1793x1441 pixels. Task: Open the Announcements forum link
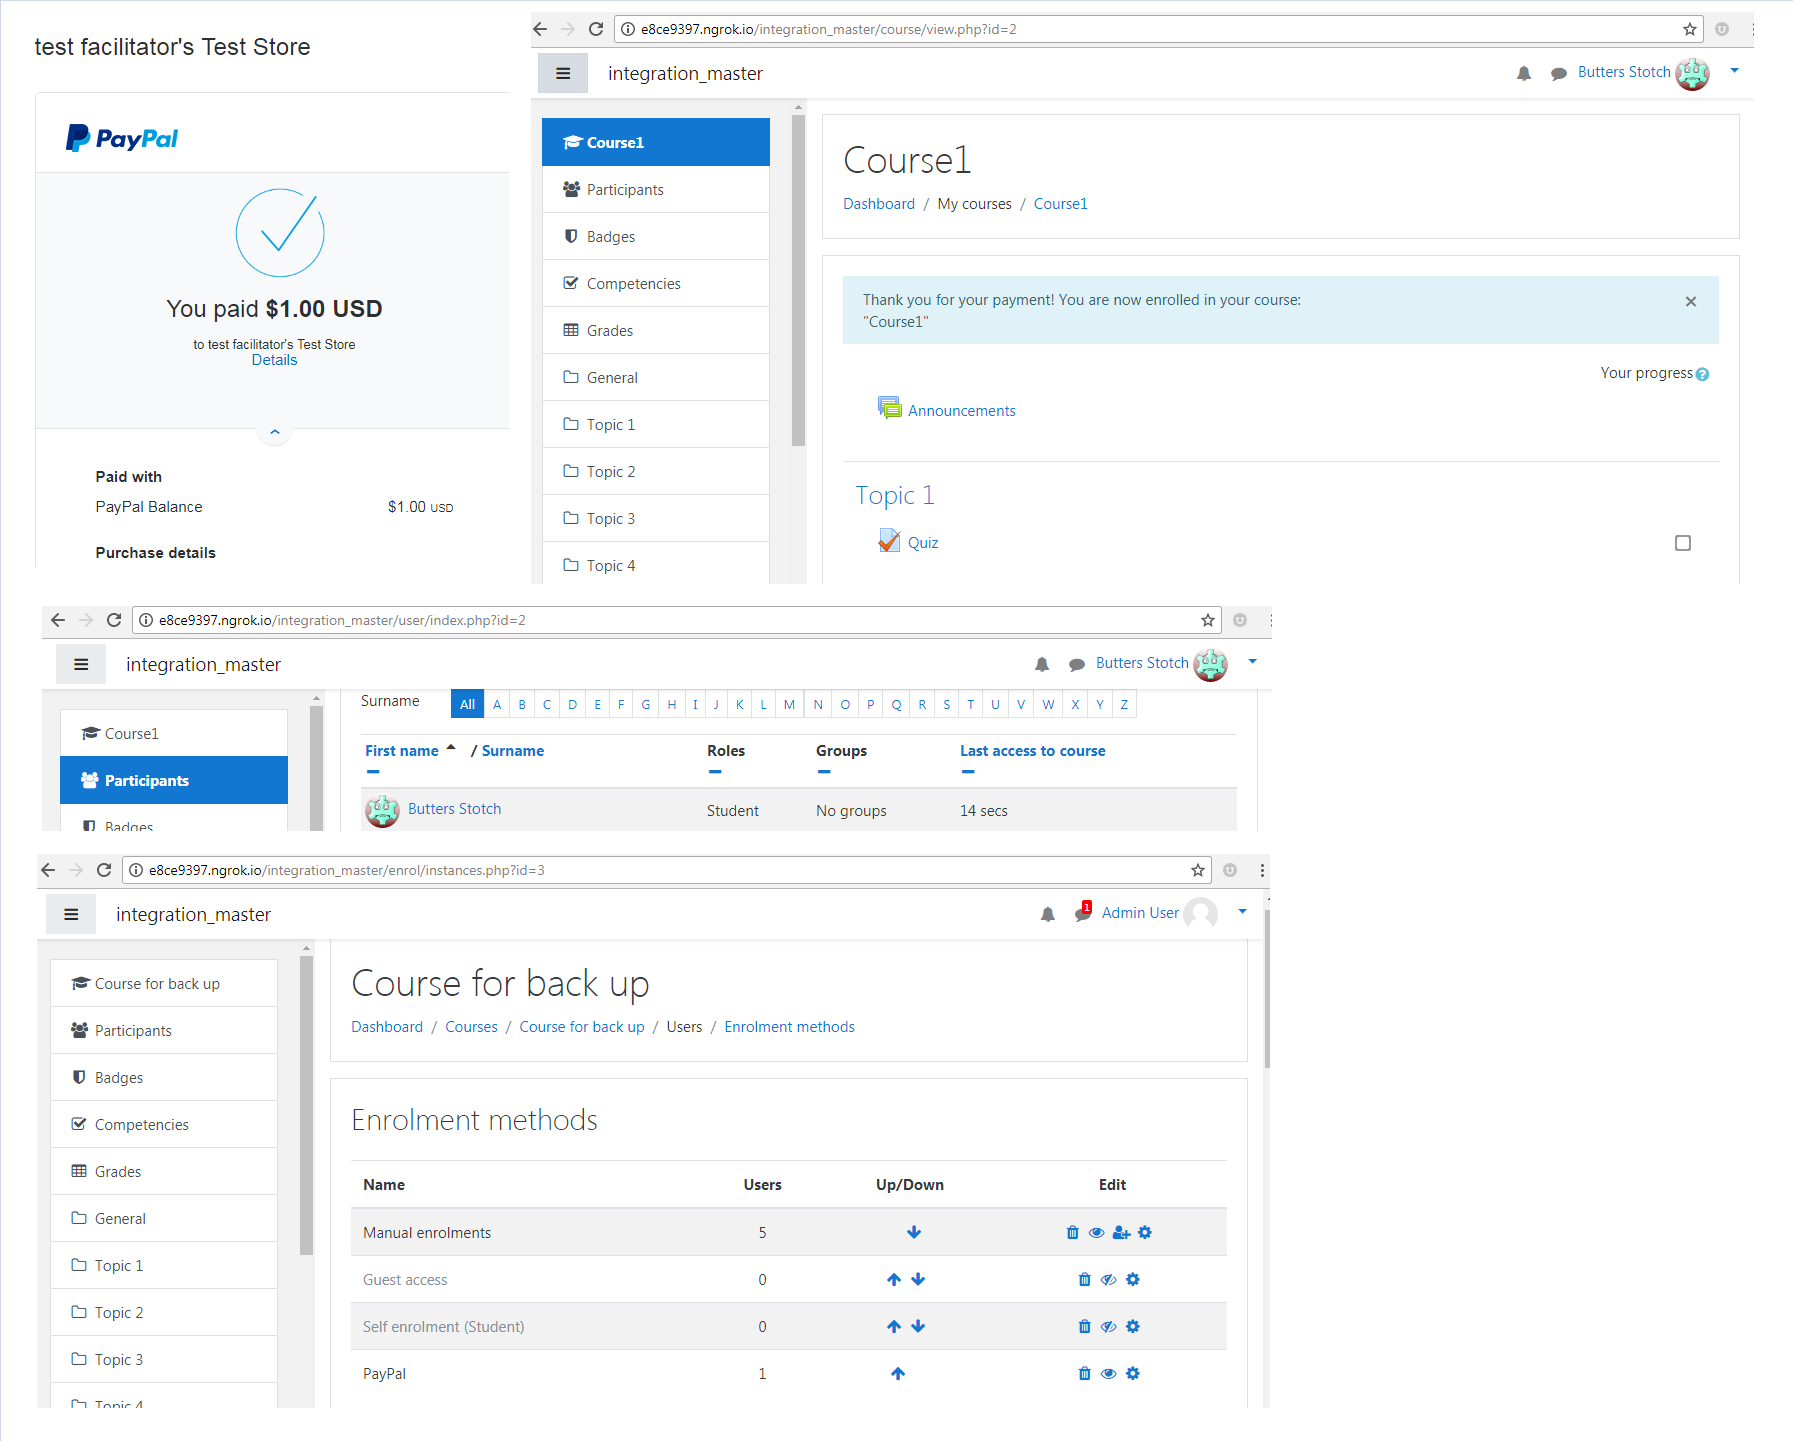tap(961, 410)
